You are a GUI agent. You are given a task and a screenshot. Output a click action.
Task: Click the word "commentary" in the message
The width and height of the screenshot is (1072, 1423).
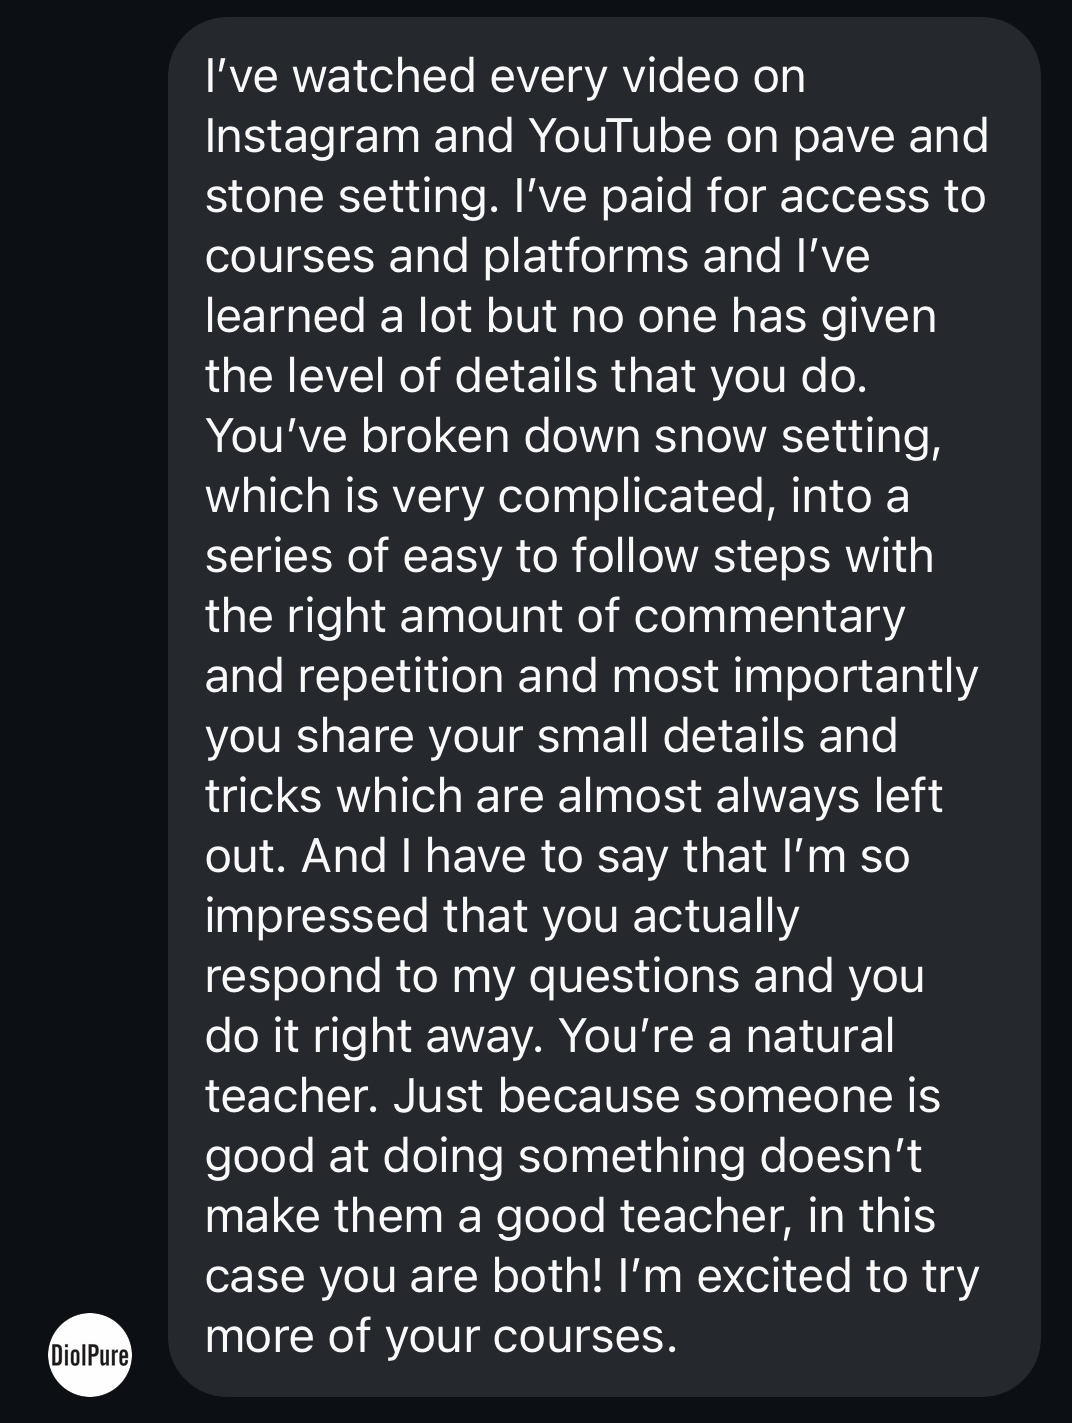click(x=769, y=617)
